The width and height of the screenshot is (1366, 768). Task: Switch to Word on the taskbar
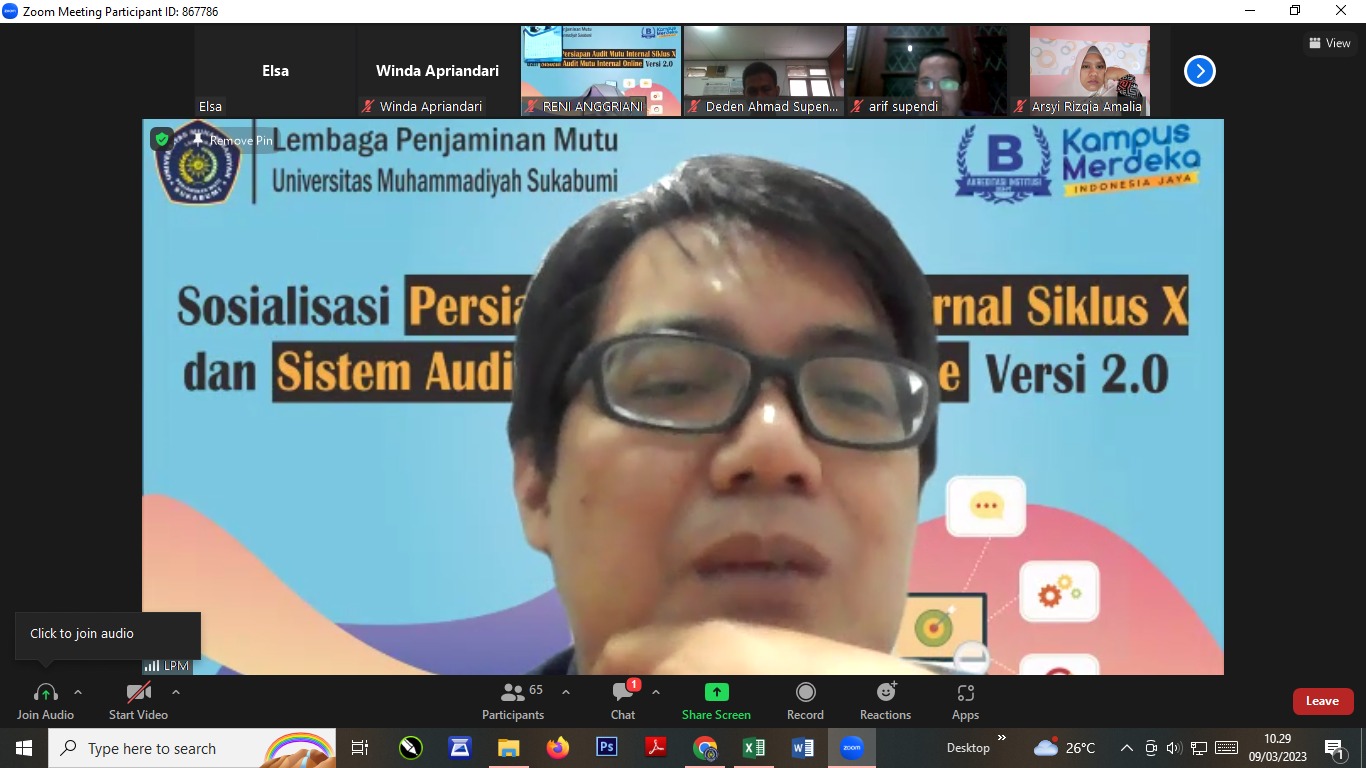(x=803, y=748)
